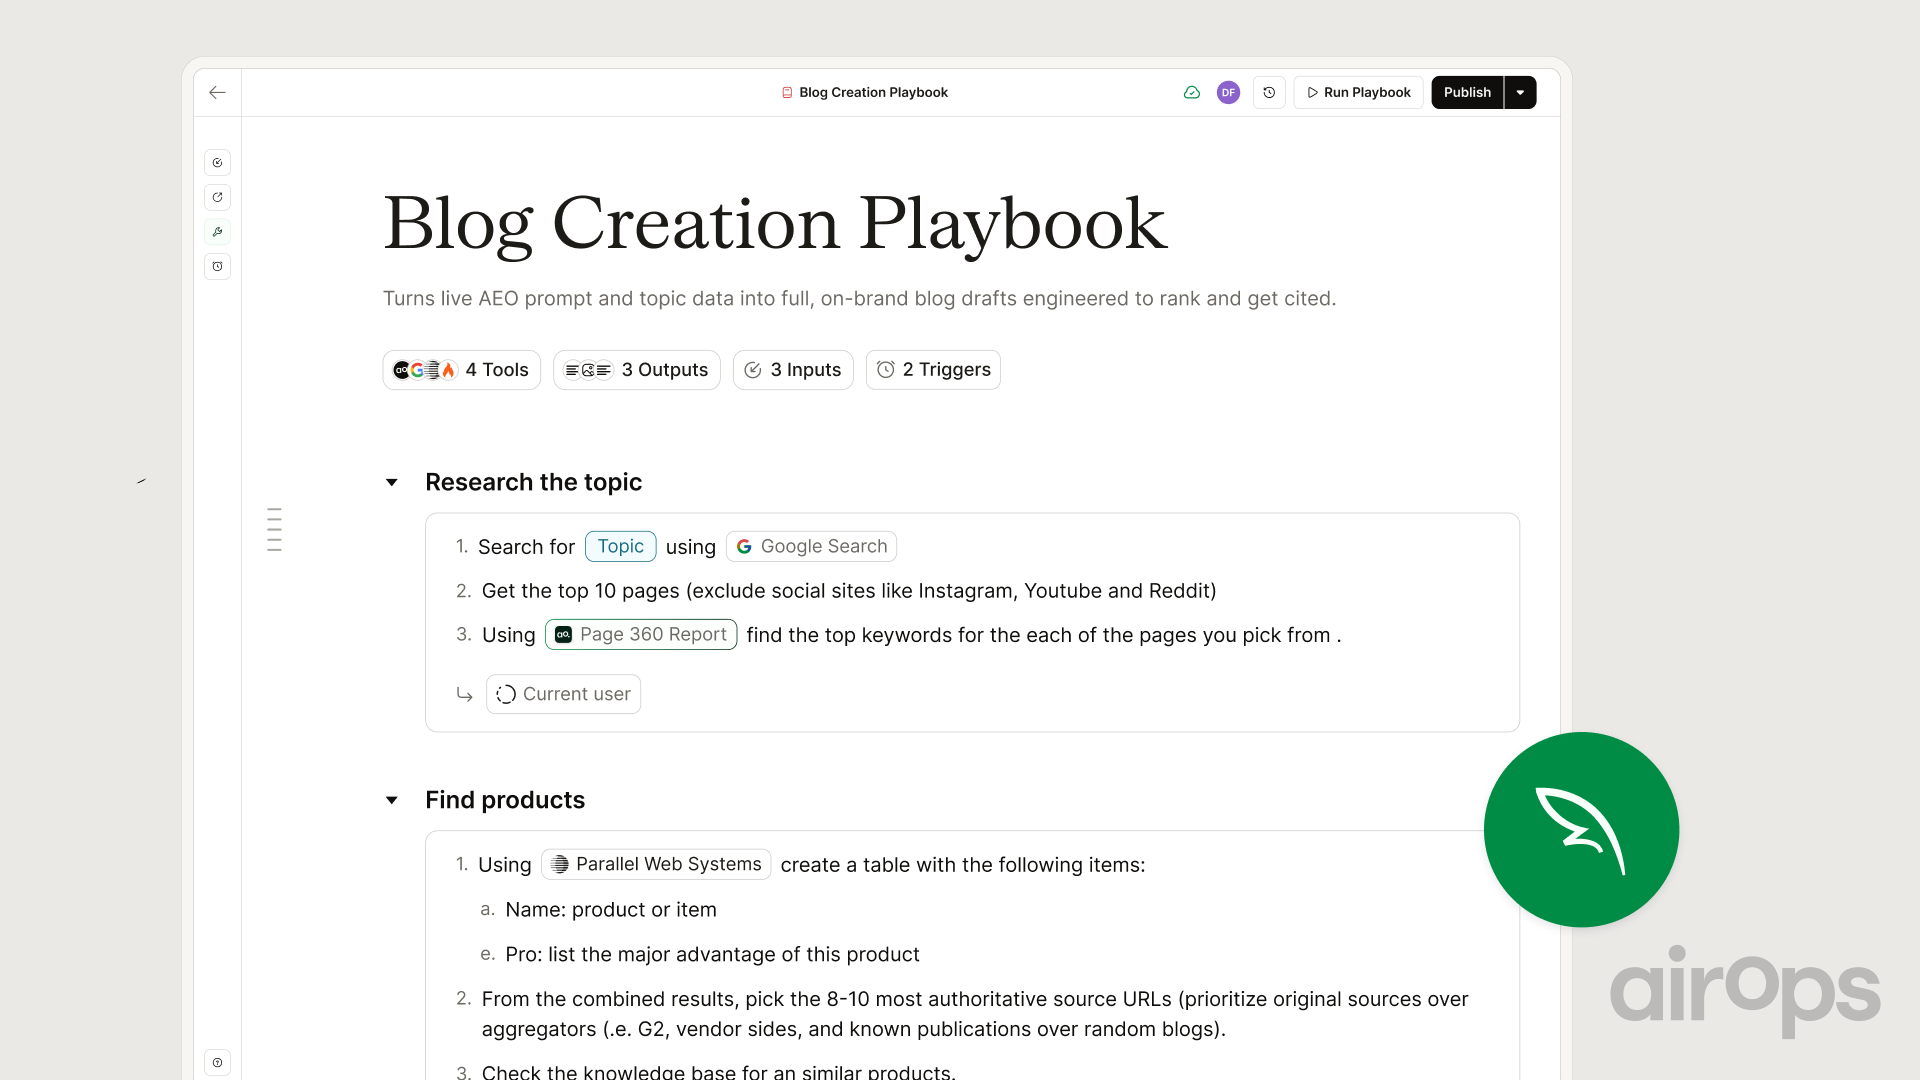Click the spinner icon in Current user chip
This screenshot has width=1920, height=1080.
[506, 694]
